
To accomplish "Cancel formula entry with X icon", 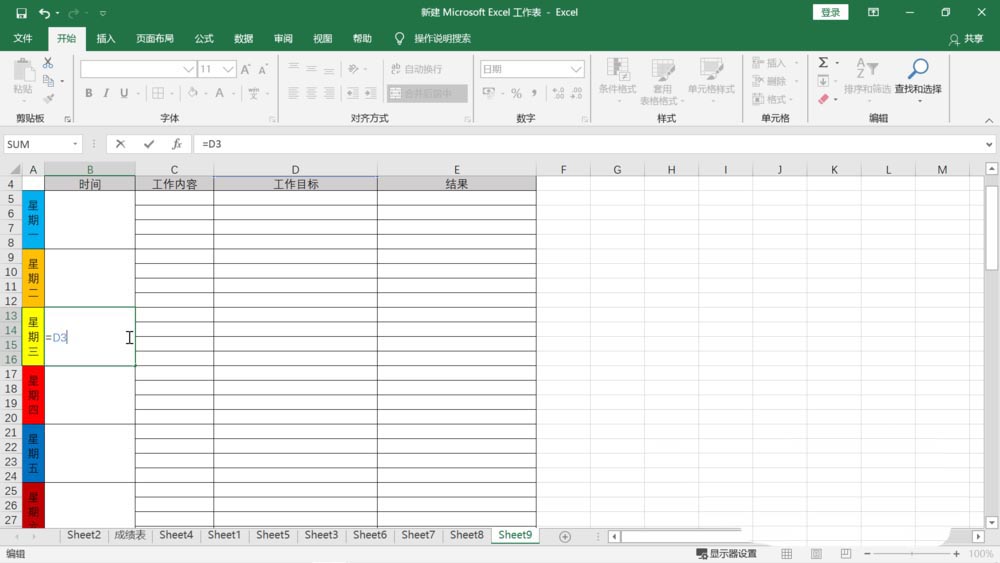I will click(x=120, y=144).
